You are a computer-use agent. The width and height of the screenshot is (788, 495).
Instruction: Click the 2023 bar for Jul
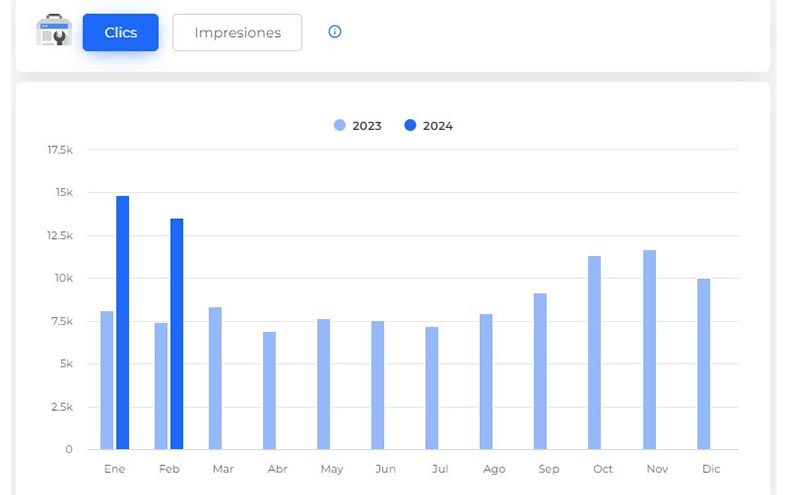[432, 388]
